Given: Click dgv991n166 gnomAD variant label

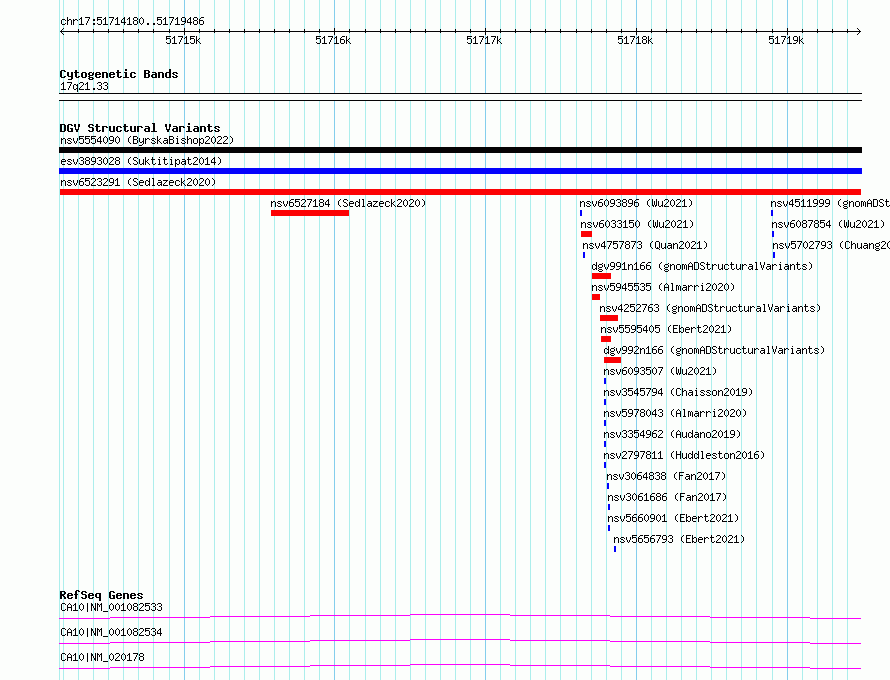Looking at the screenshot, I should 702,266.
